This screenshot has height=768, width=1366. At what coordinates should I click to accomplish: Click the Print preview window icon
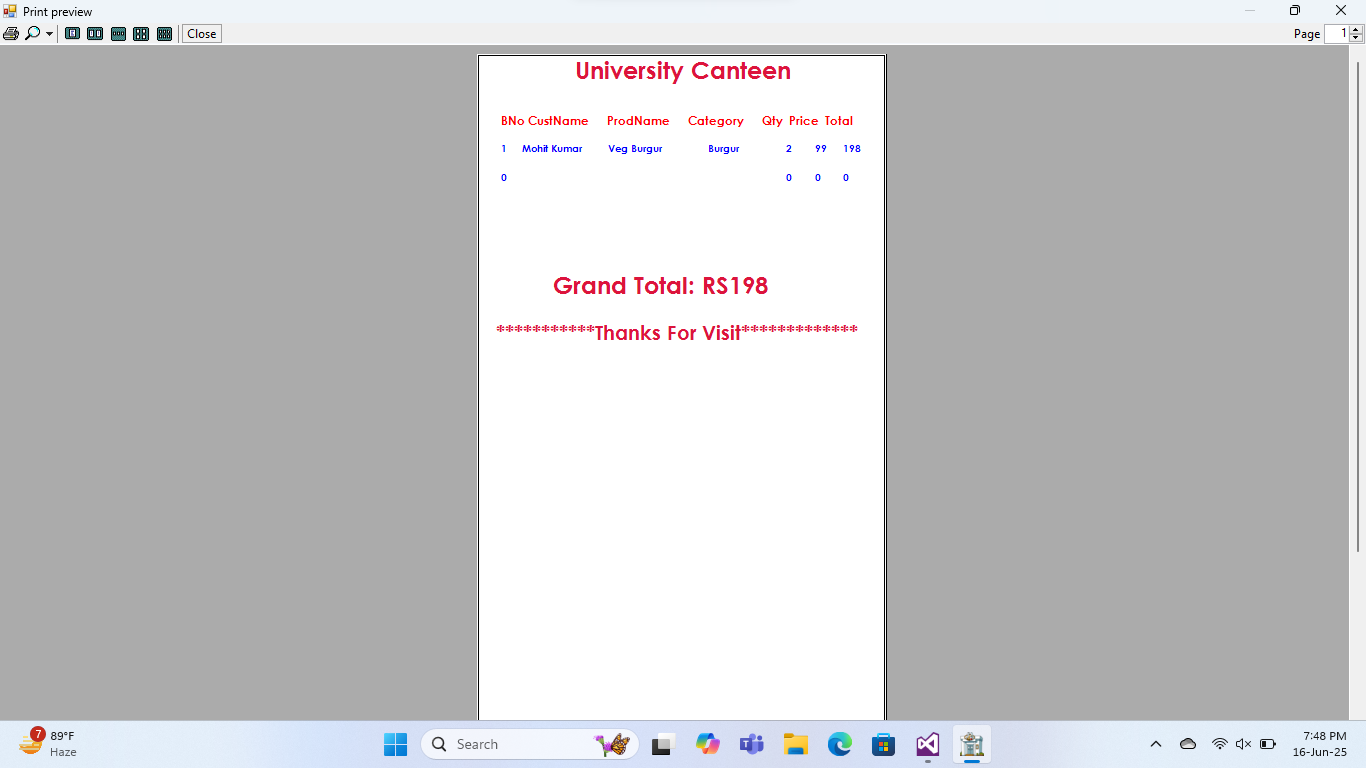click(10, 11)
